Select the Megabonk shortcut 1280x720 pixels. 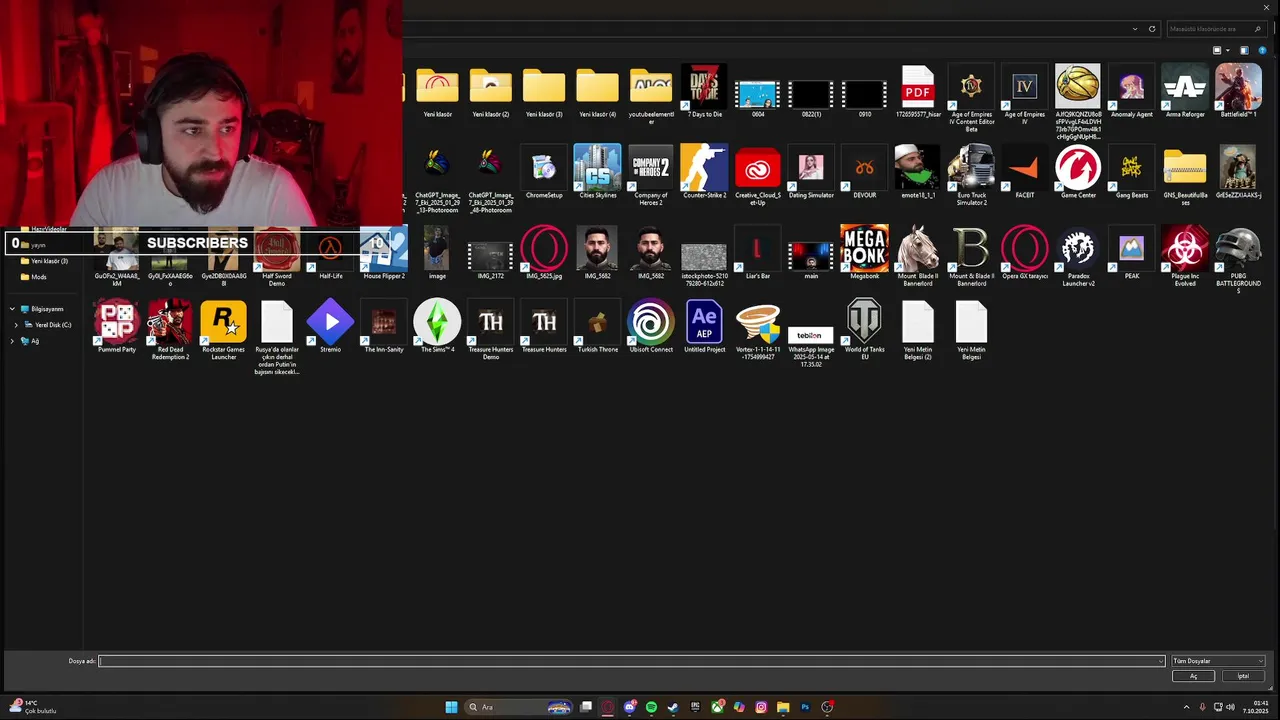(864, 252)
